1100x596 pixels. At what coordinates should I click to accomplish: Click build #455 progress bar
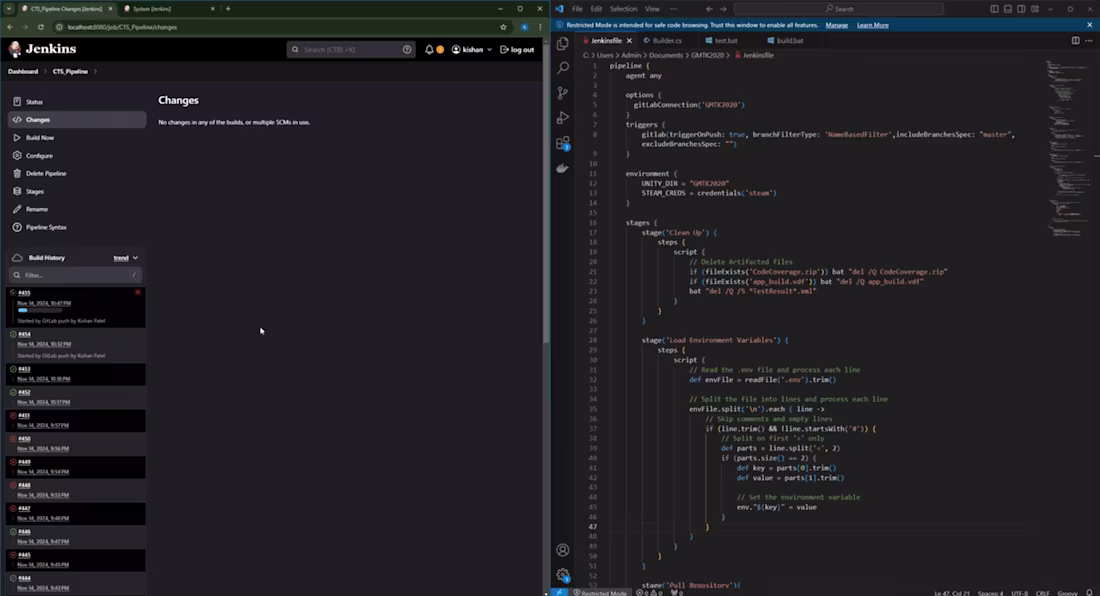point(39,310)
